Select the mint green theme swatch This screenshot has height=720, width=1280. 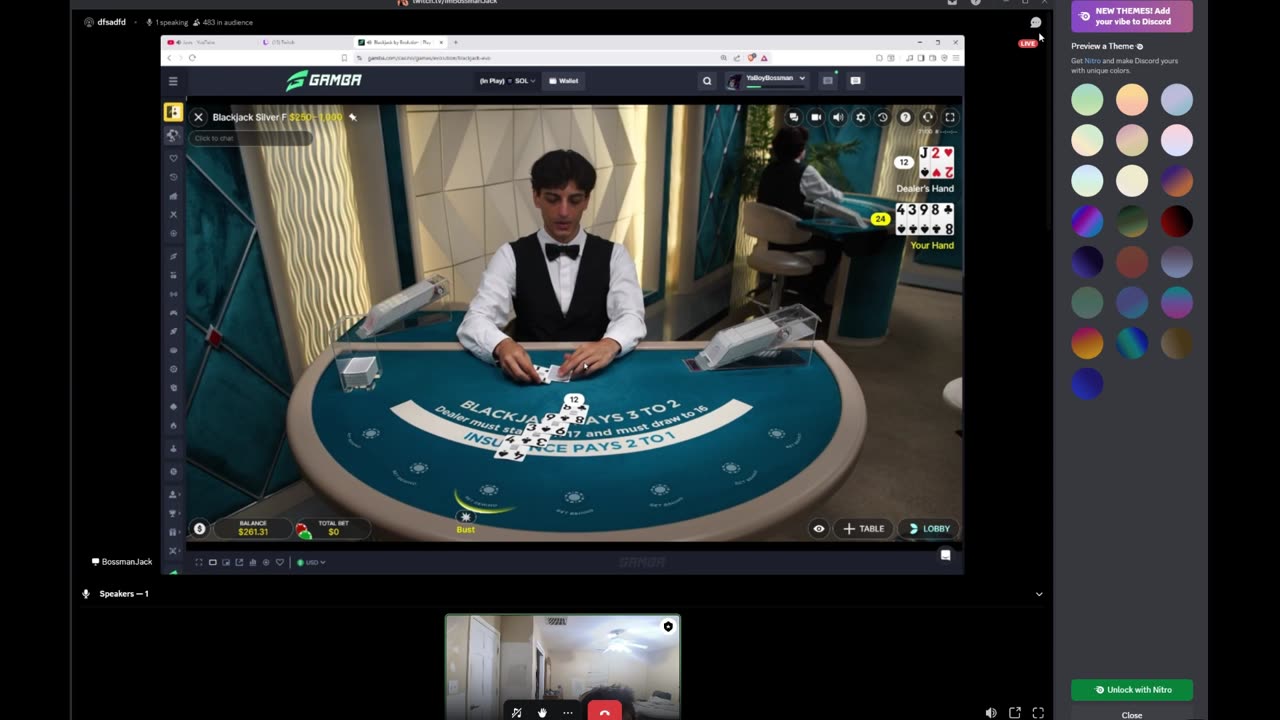coord(1087,100)
